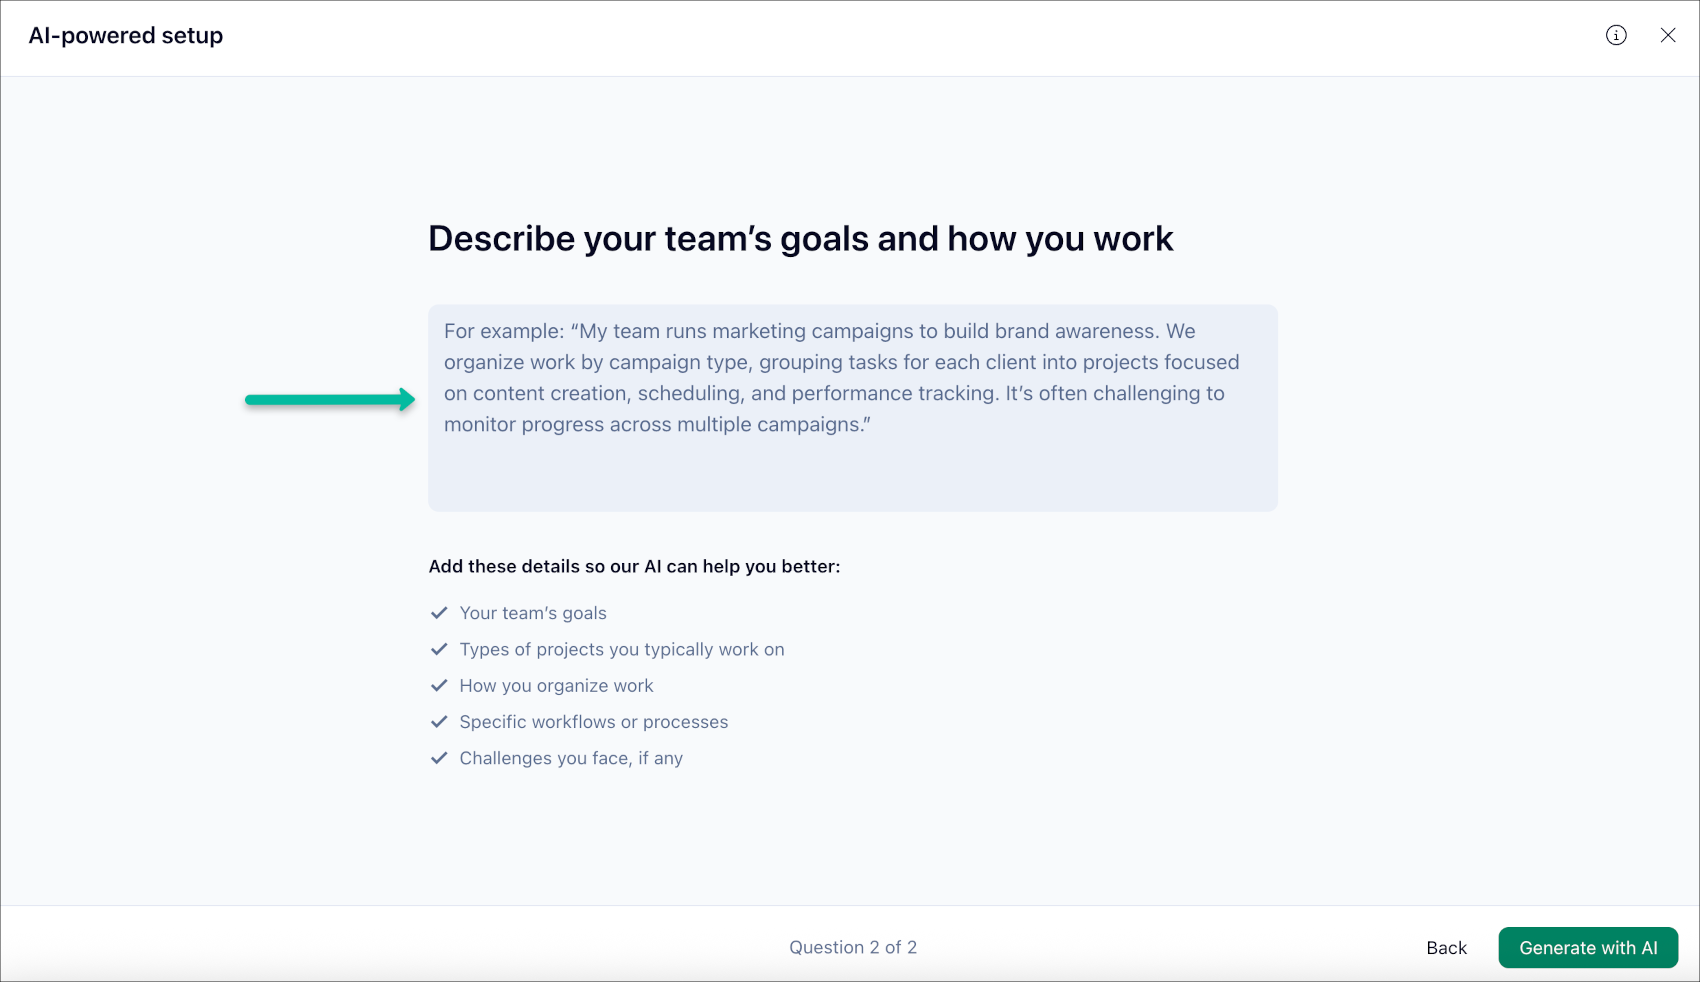Image resolution: width=1700 pixels, height=982 pixels.
Task: Click the checkmark beside Challenges you face
Action: click(x=439, y=758)
